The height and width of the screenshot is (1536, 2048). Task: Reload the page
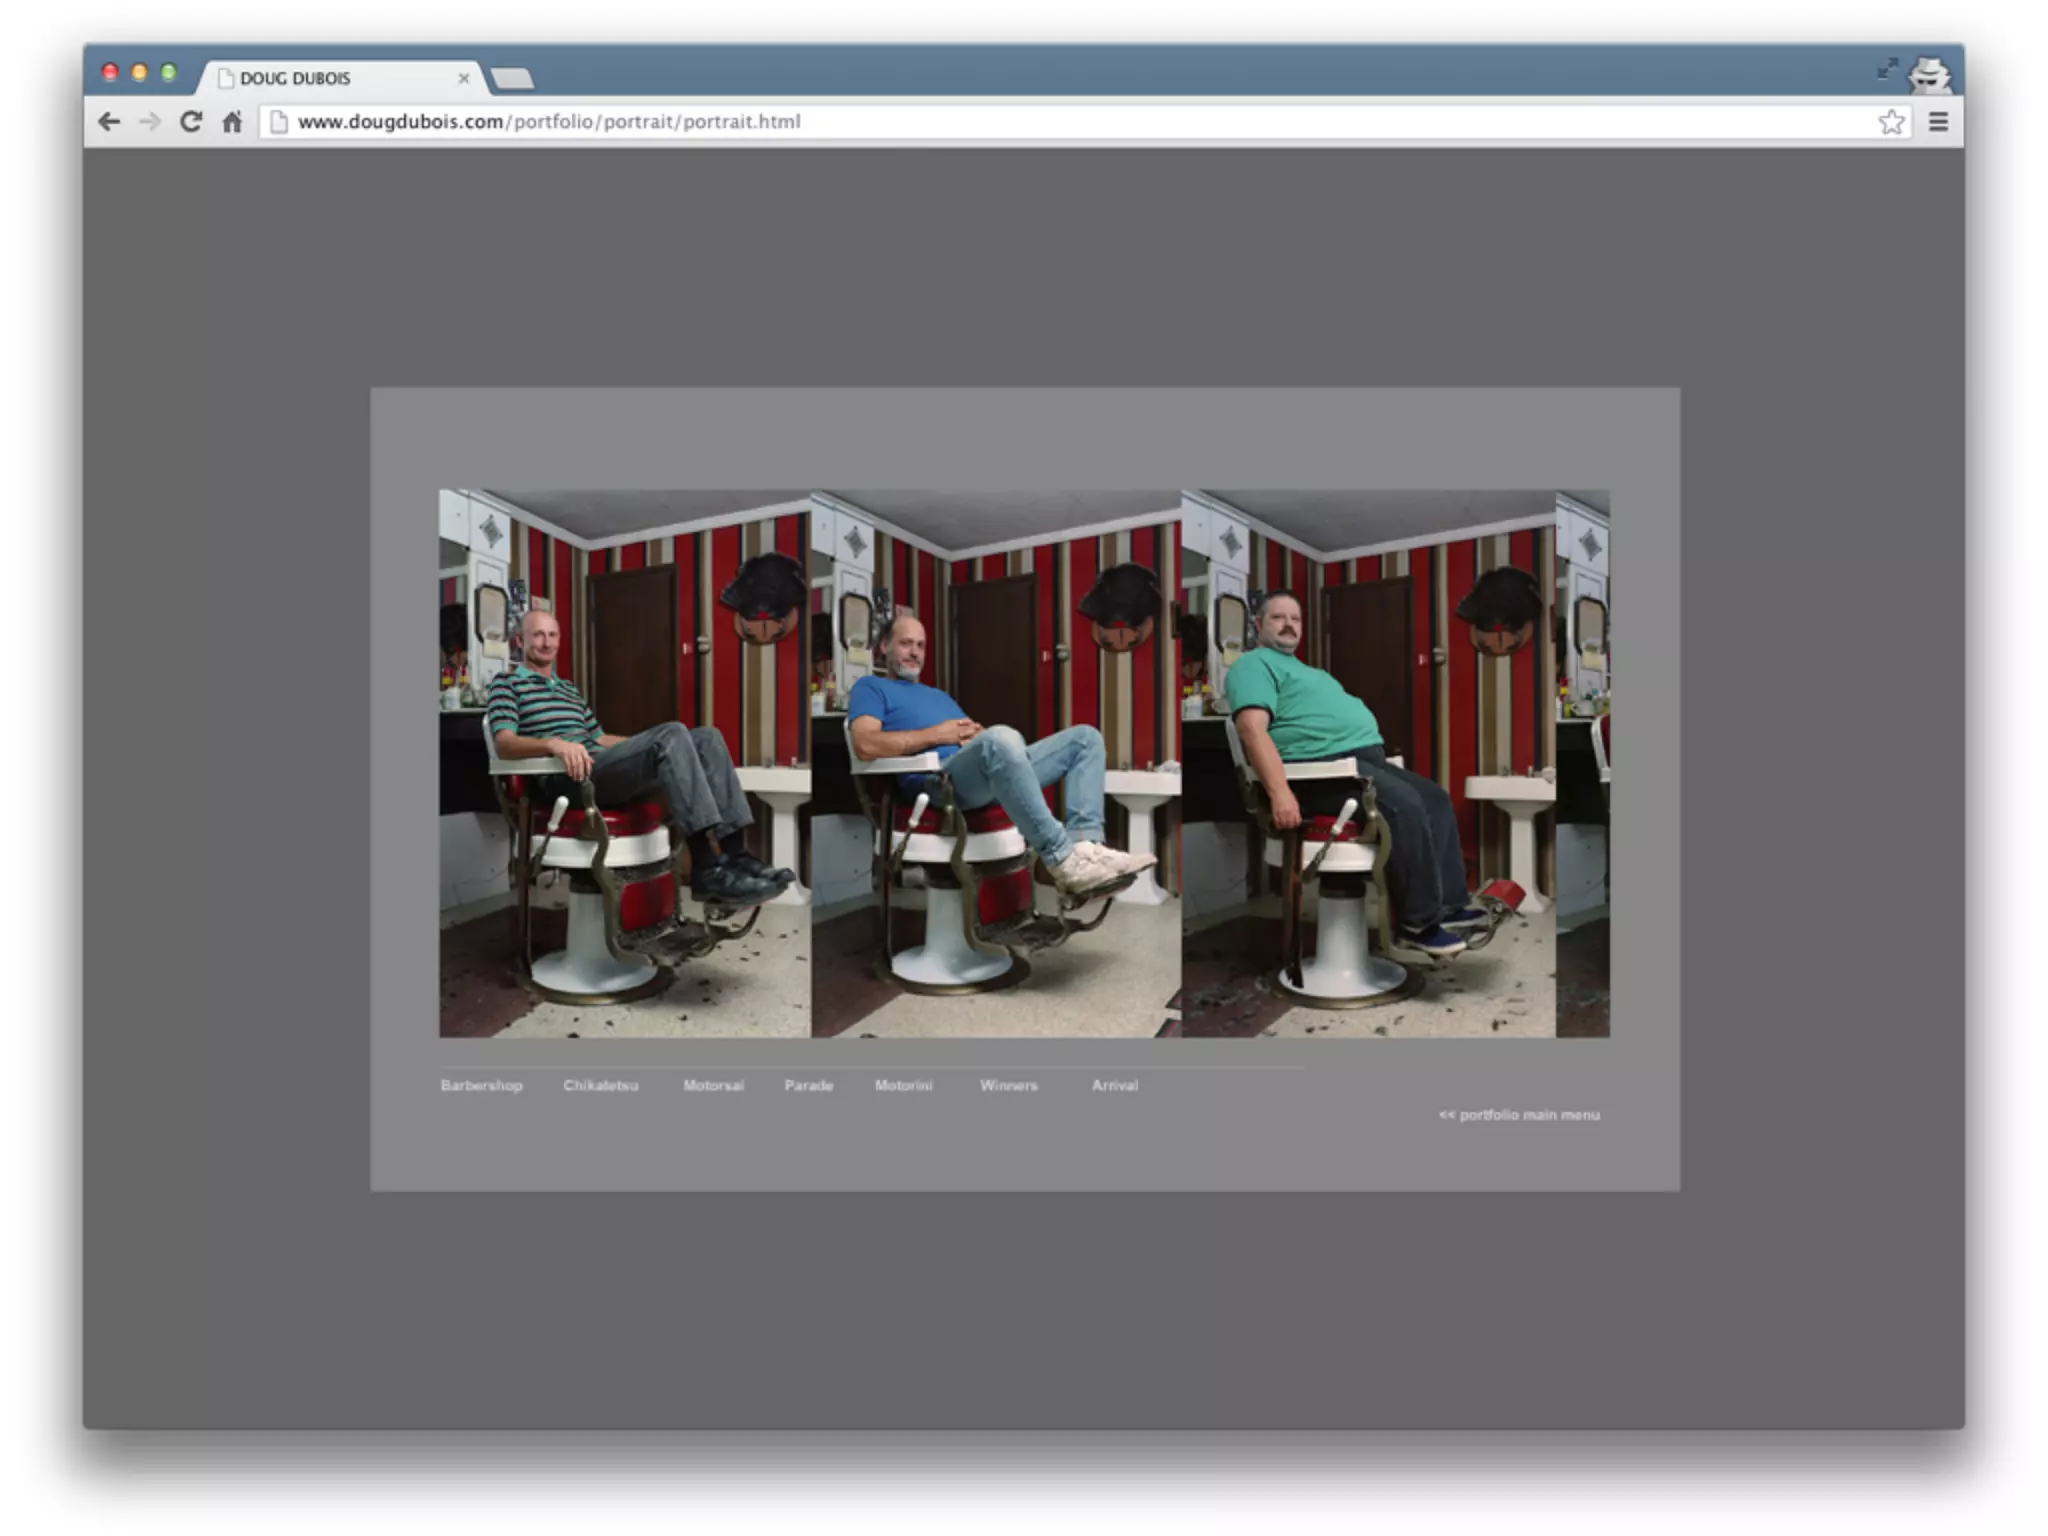[191, 122]
